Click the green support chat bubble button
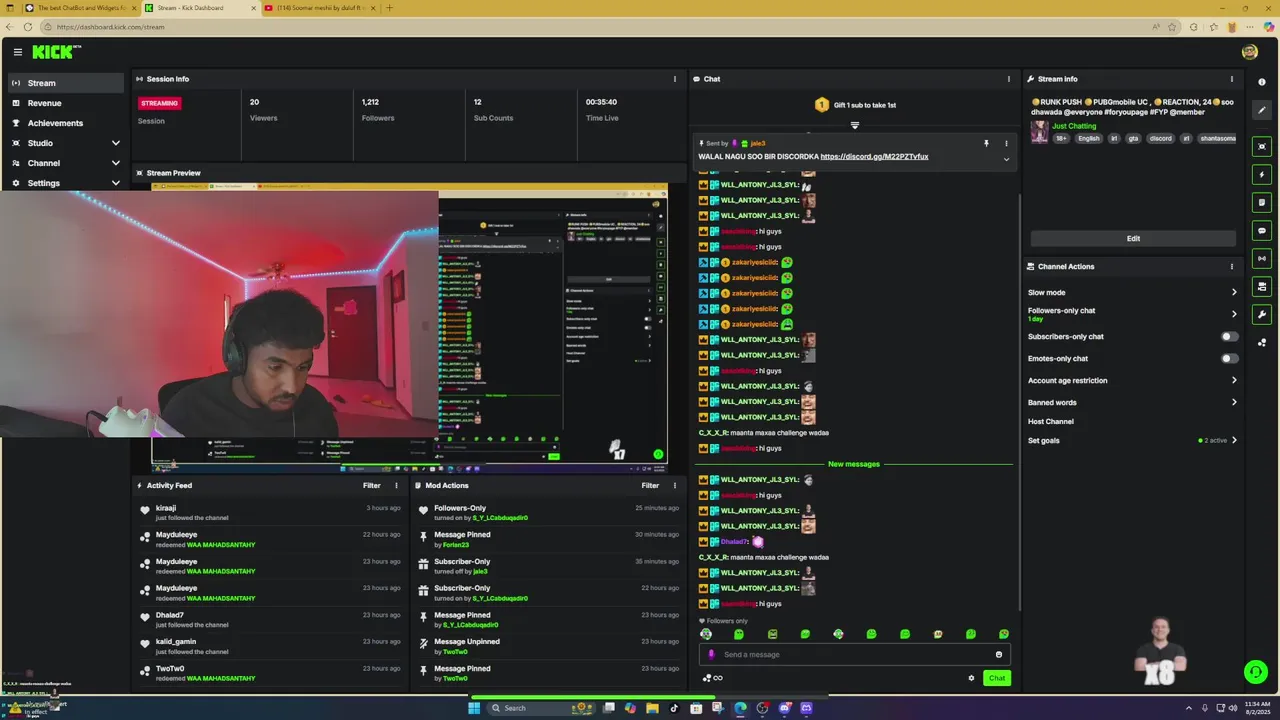Viewport: 1280px width, 720px height. click(1256, 672)
